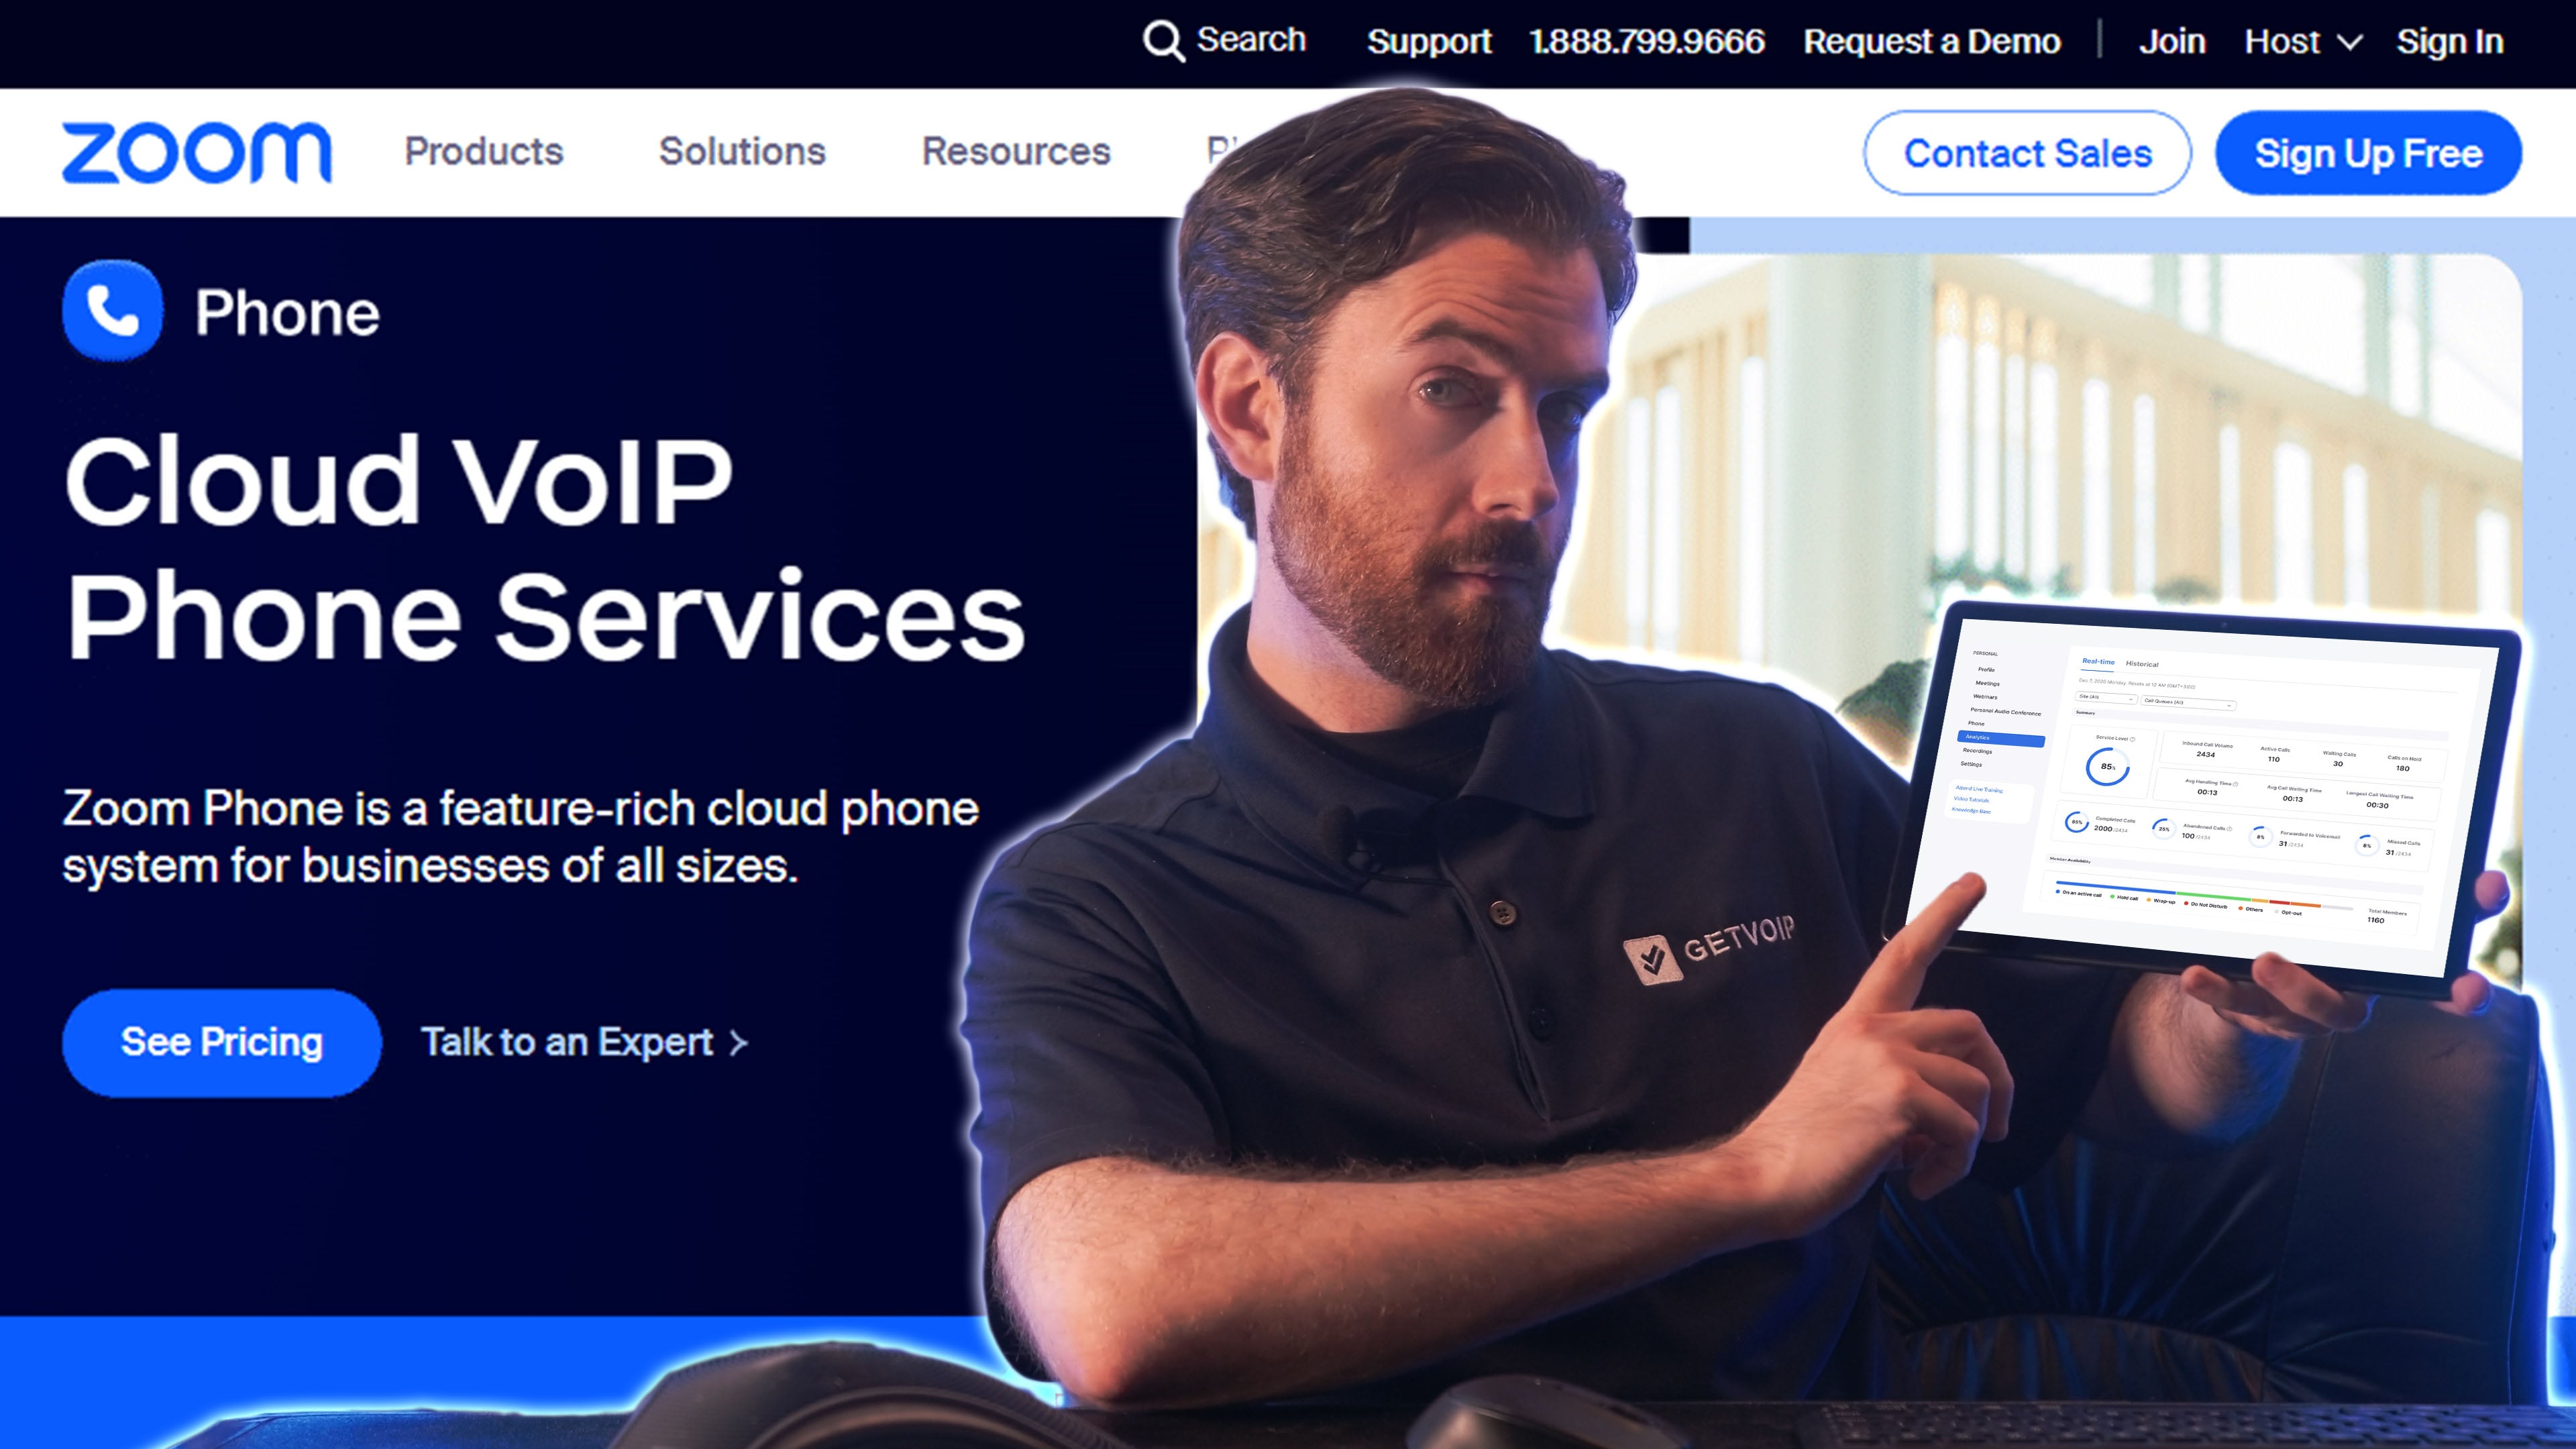
Task: Click the blue Phone product icon
Action: point(113,310)
